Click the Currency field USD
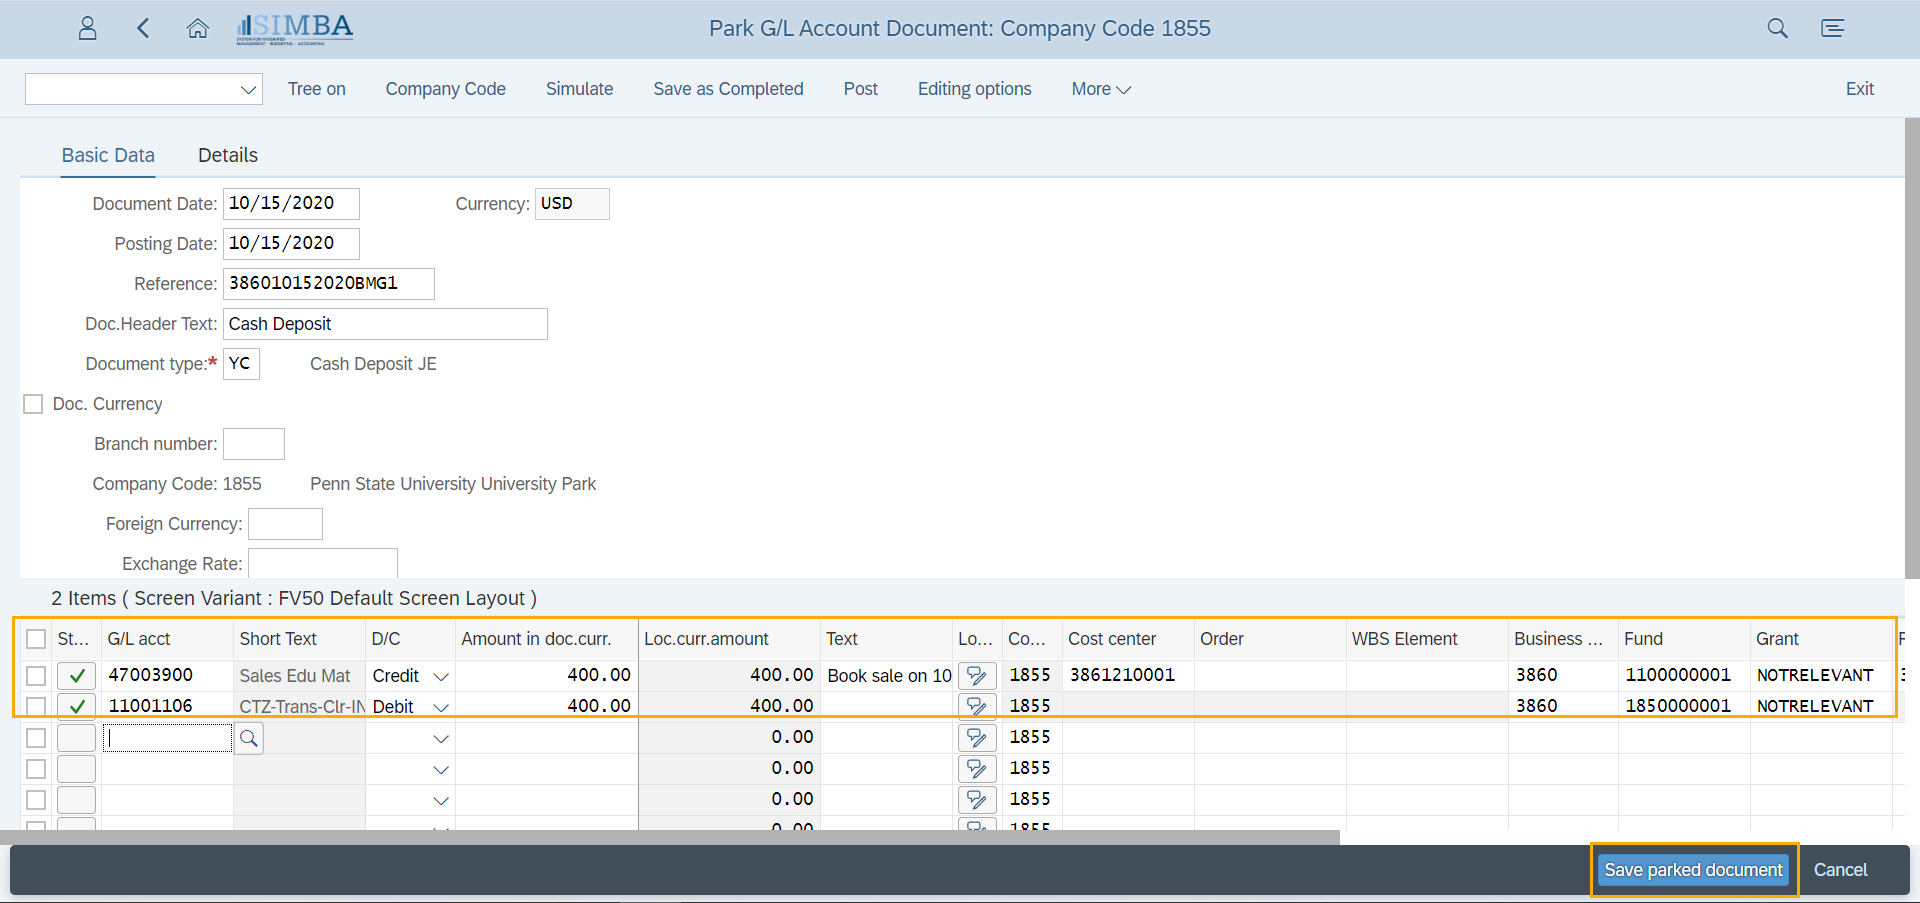1920x903 pixels. click(572, 204)
